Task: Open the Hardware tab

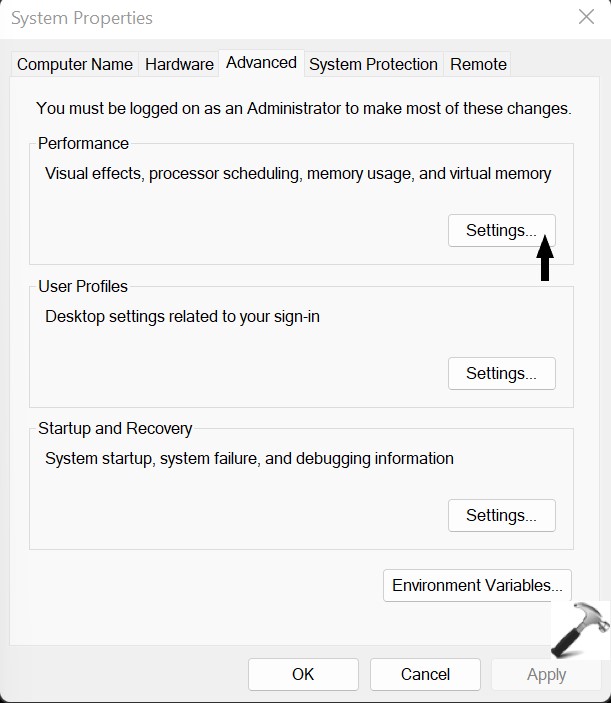Action: [179, 64]
